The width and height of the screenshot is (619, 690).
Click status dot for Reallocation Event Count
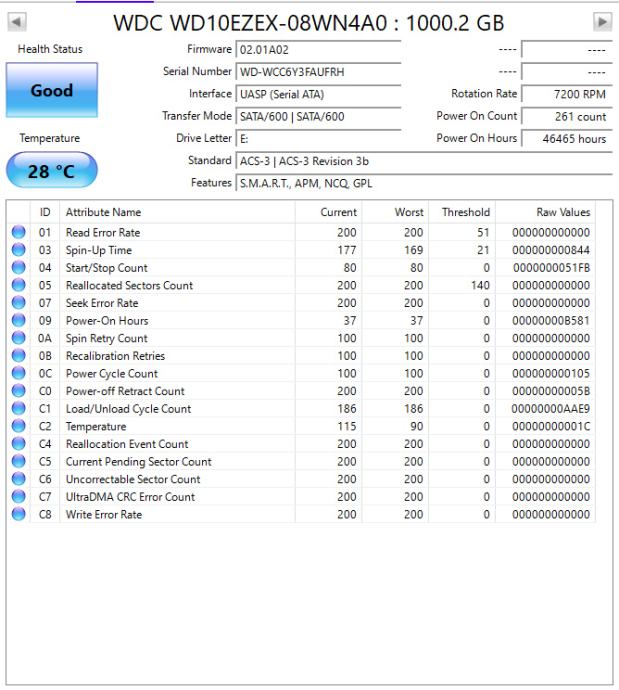(x=18, y=443)
